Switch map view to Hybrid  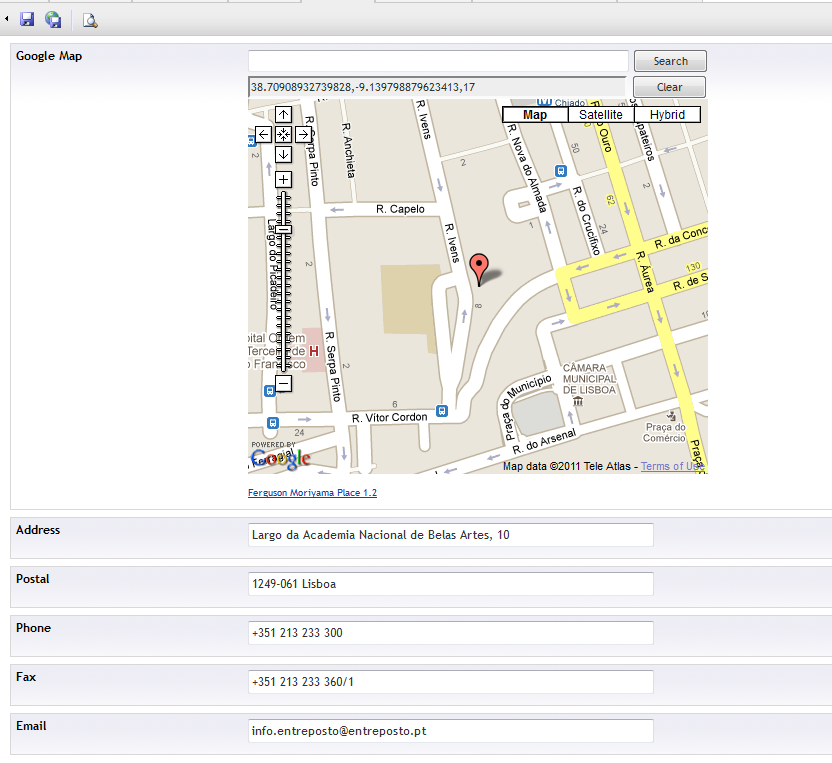point(667,115)
